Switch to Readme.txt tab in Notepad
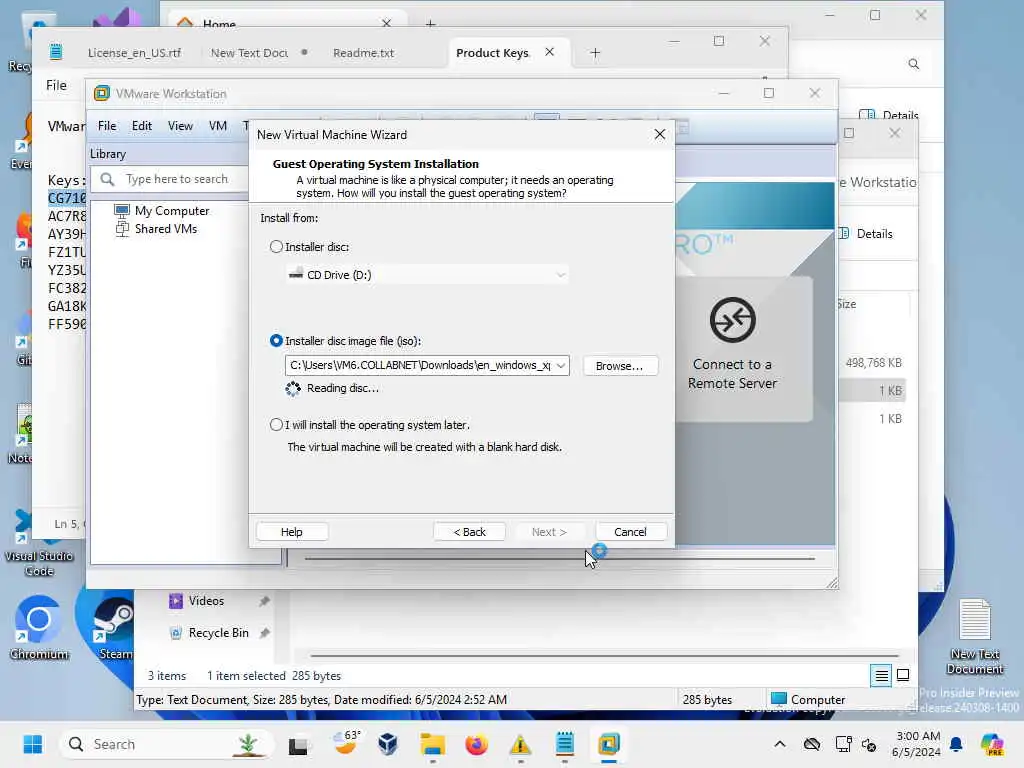This screenshot has height=768, width=1024. pos(363,53)
